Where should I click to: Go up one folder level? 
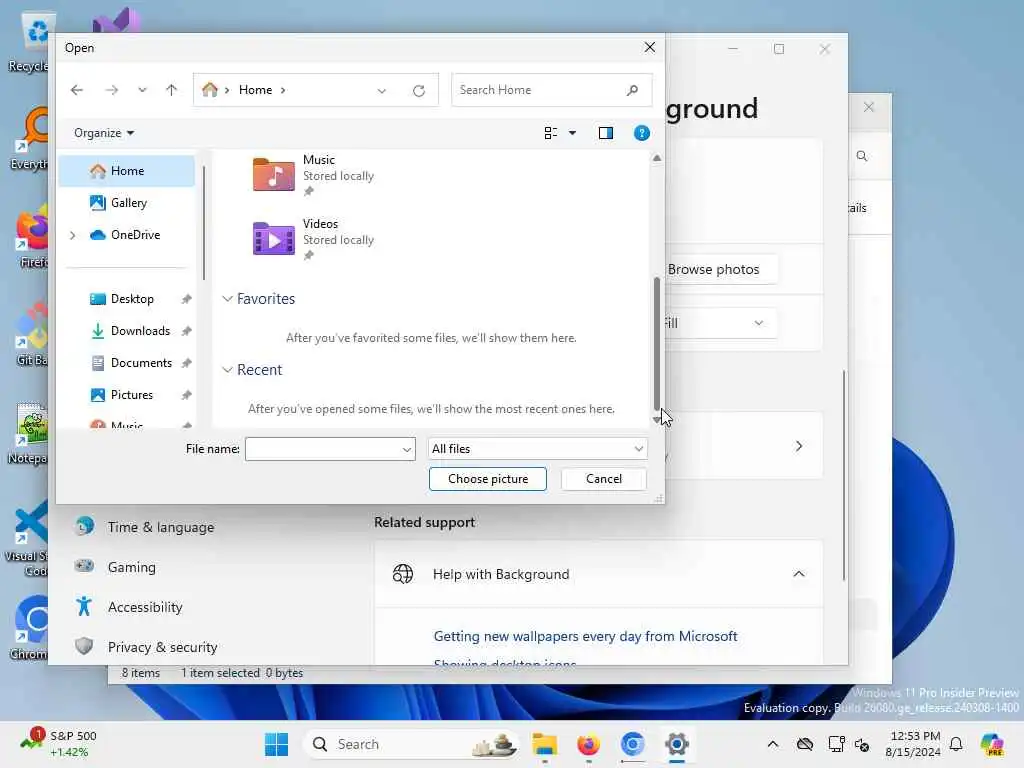(x=171, y=90)
